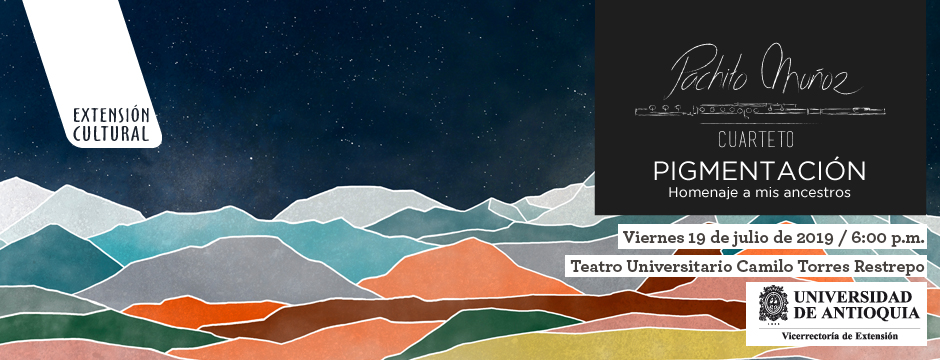Click the dark brown ridge below the orange mountain
The image size is (940, 360).
(468, 311)
